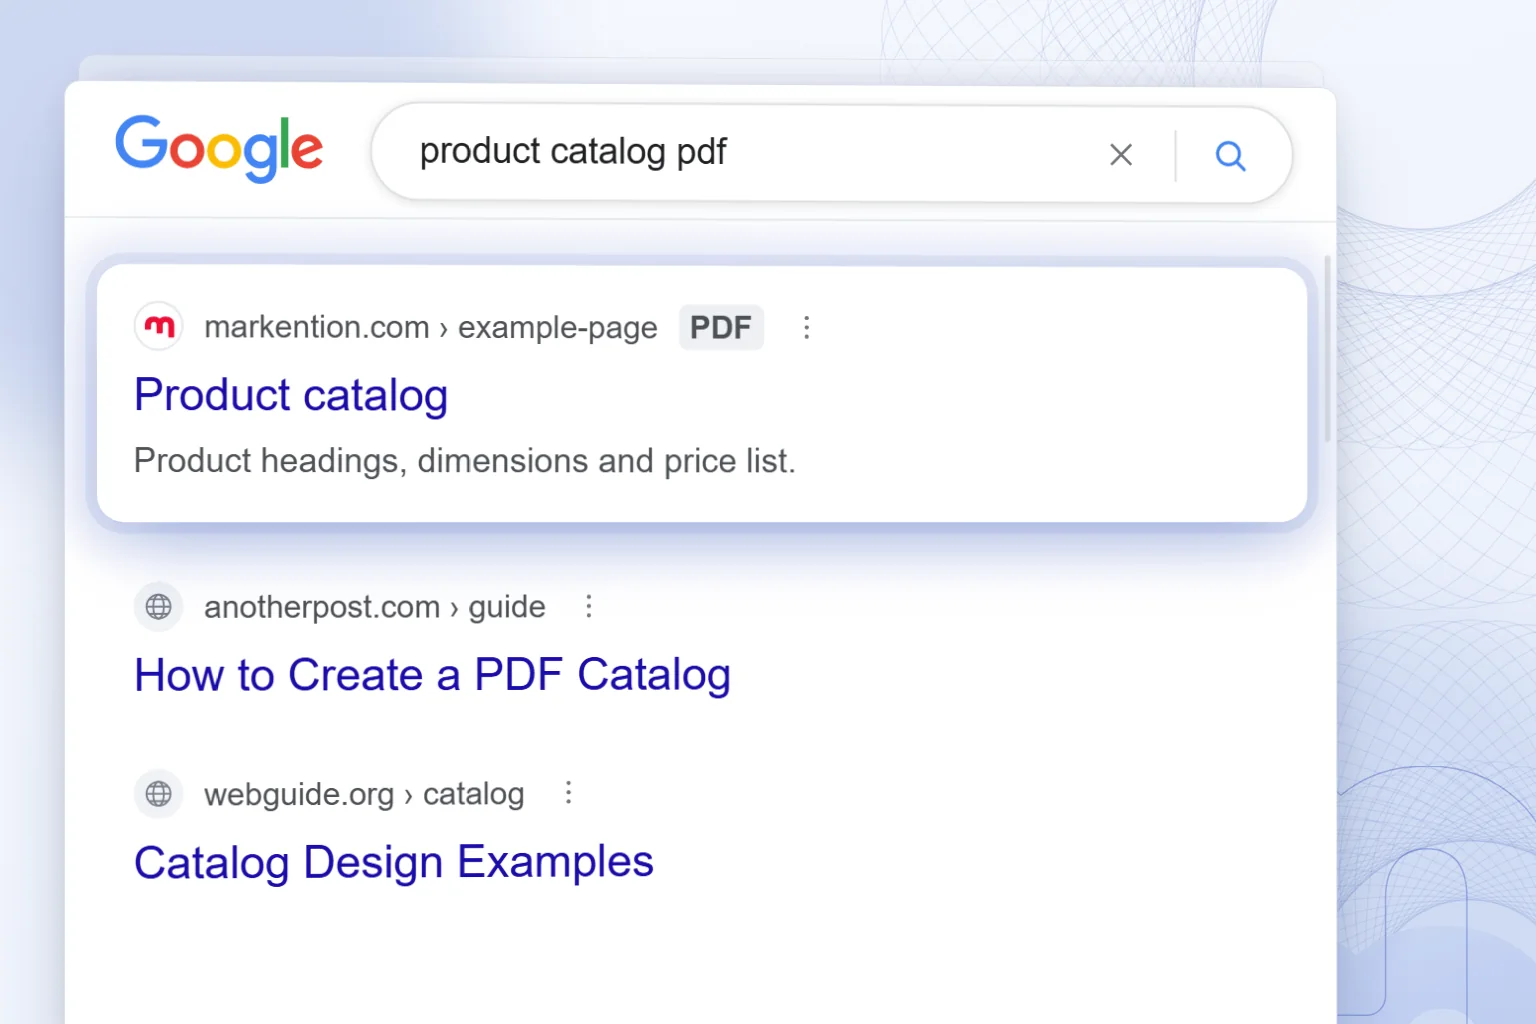
Task: Click the snippet 'Product headings, dimensions and price list.'
Action: tap(465, 461)
